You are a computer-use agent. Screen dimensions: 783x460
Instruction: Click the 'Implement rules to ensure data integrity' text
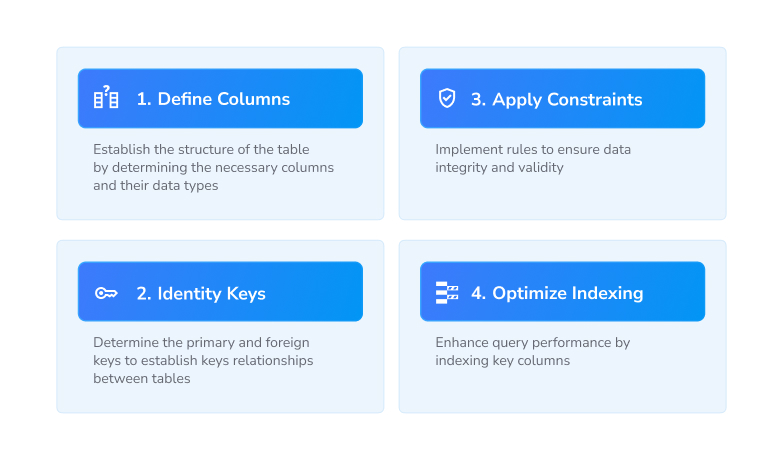pyautogui.click(x=533, y=158)
